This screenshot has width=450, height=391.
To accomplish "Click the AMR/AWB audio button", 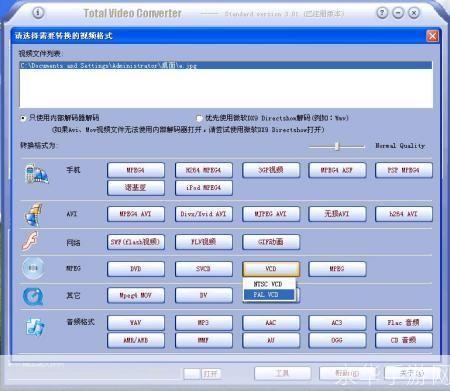I will [x=136, y=340].
